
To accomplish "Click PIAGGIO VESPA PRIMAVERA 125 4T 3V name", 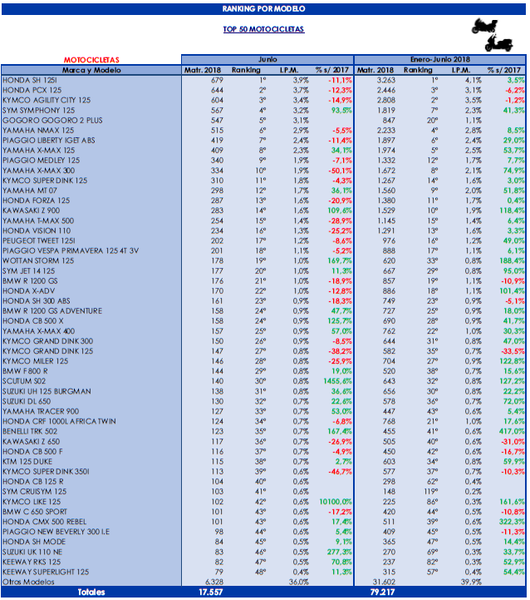I will pyautogui.click(x=71, y=251).
